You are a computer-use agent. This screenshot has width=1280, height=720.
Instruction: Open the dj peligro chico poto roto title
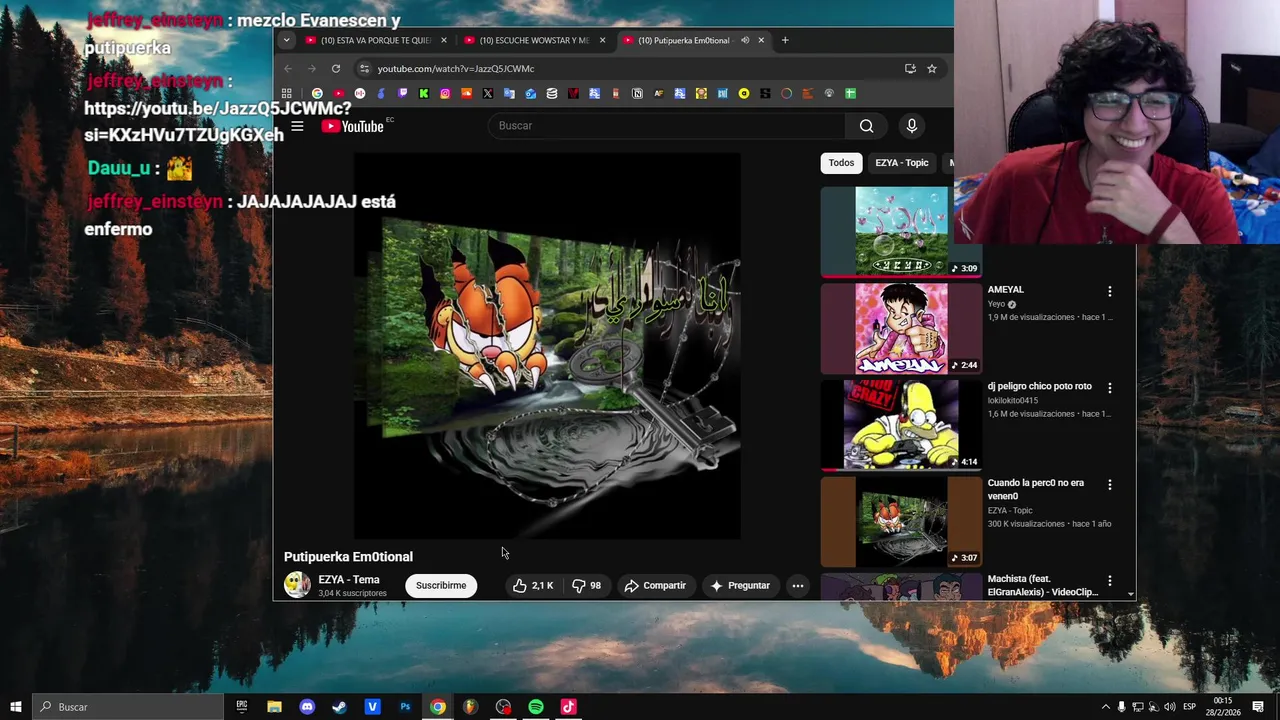(x=1039, y=386)
